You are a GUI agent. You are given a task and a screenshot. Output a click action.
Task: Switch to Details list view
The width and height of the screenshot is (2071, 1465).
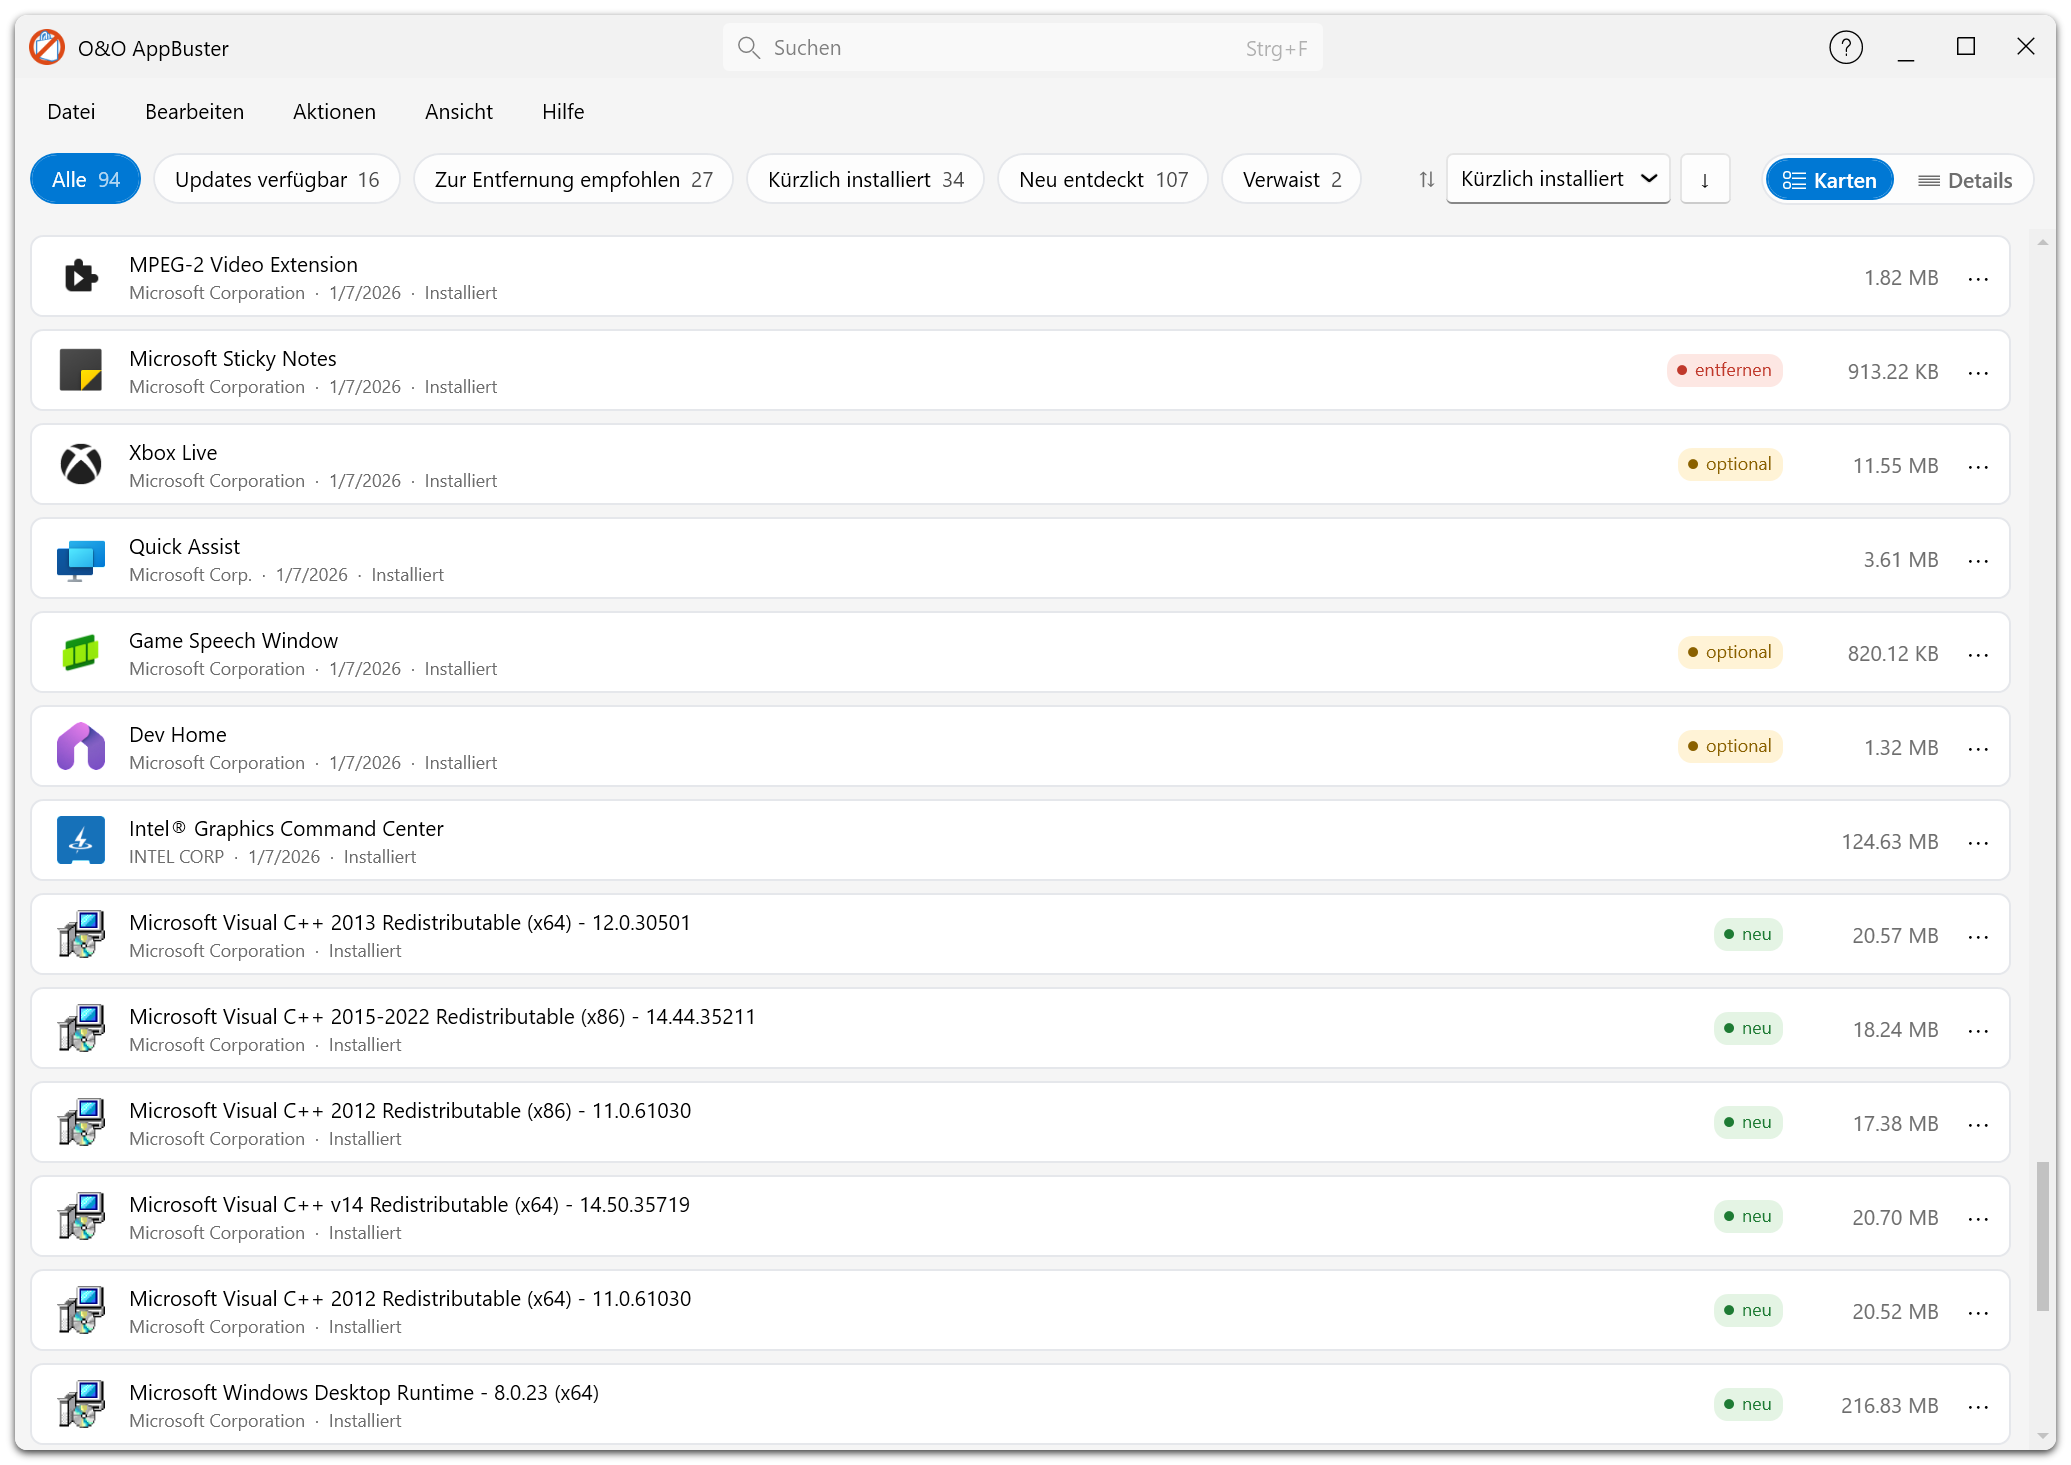click(1964, 180)
